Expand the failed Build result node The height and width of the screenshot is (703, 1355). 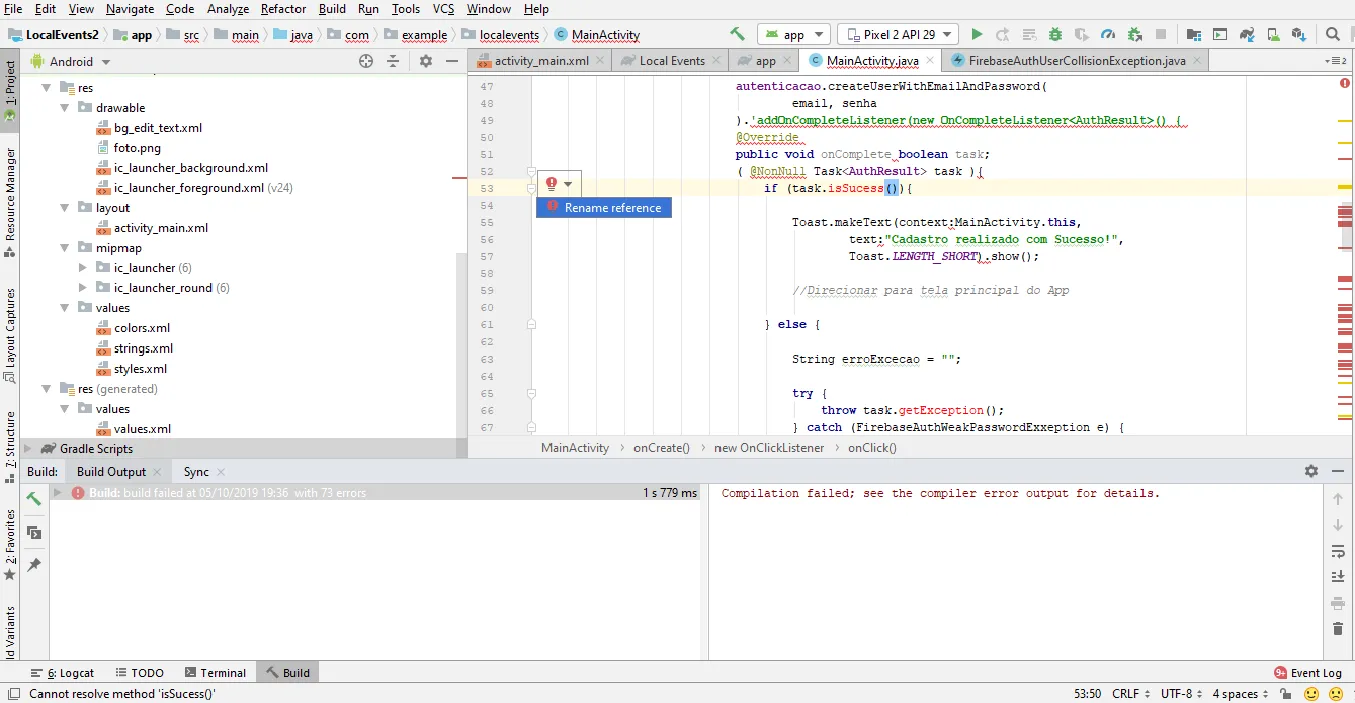click(58, 493)
